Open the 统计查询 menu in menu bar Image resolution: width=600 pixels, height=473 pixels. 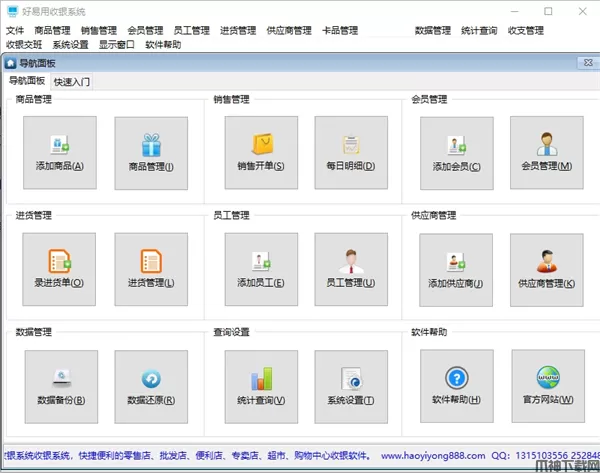click(x=479, y=31)
